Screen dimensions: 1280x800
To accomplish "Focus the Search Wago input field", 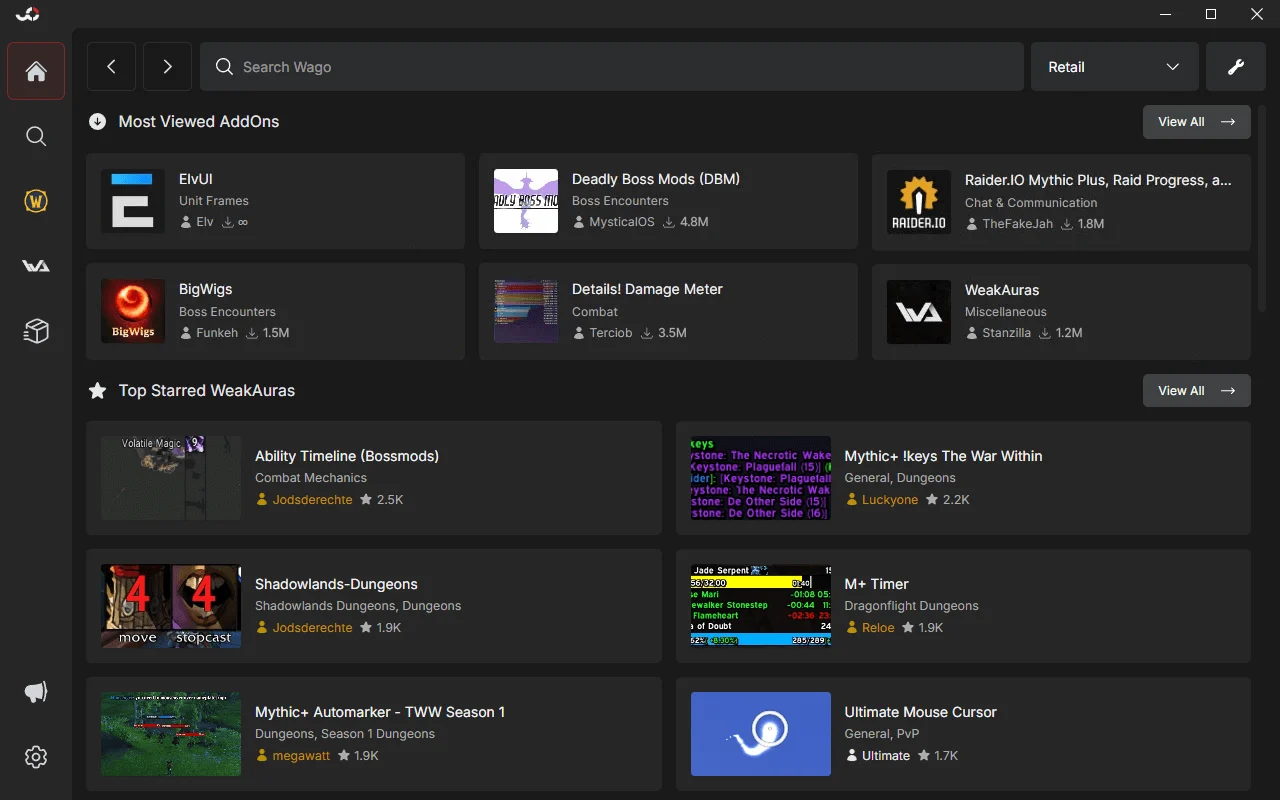I will point(612,67).
